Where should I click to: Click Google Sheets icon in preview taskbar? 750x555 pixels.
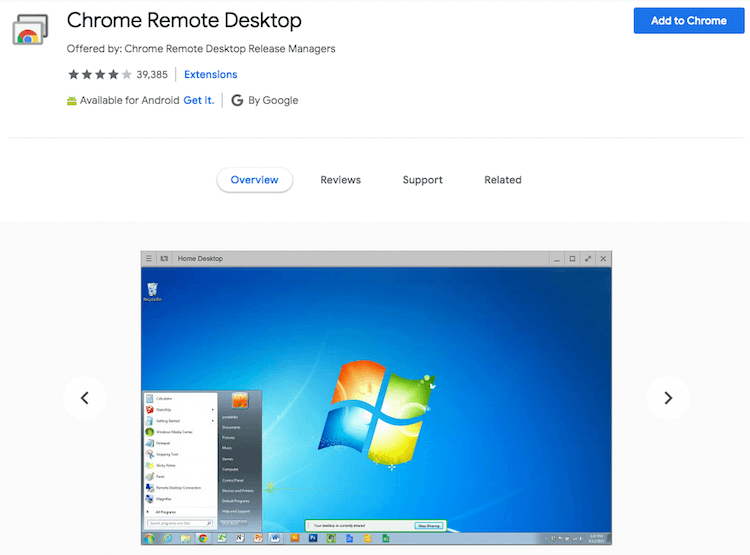point(386,539)
